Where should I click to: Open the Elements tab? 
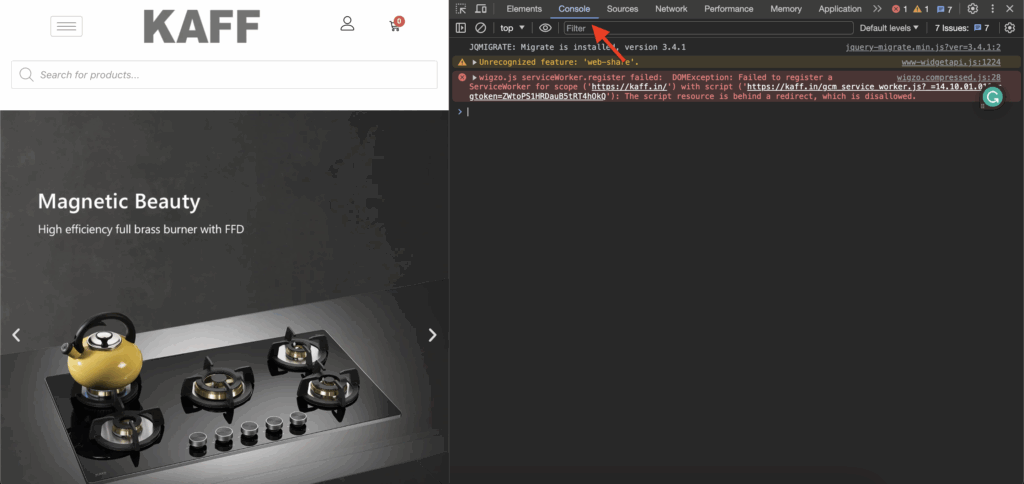[524, 8]
